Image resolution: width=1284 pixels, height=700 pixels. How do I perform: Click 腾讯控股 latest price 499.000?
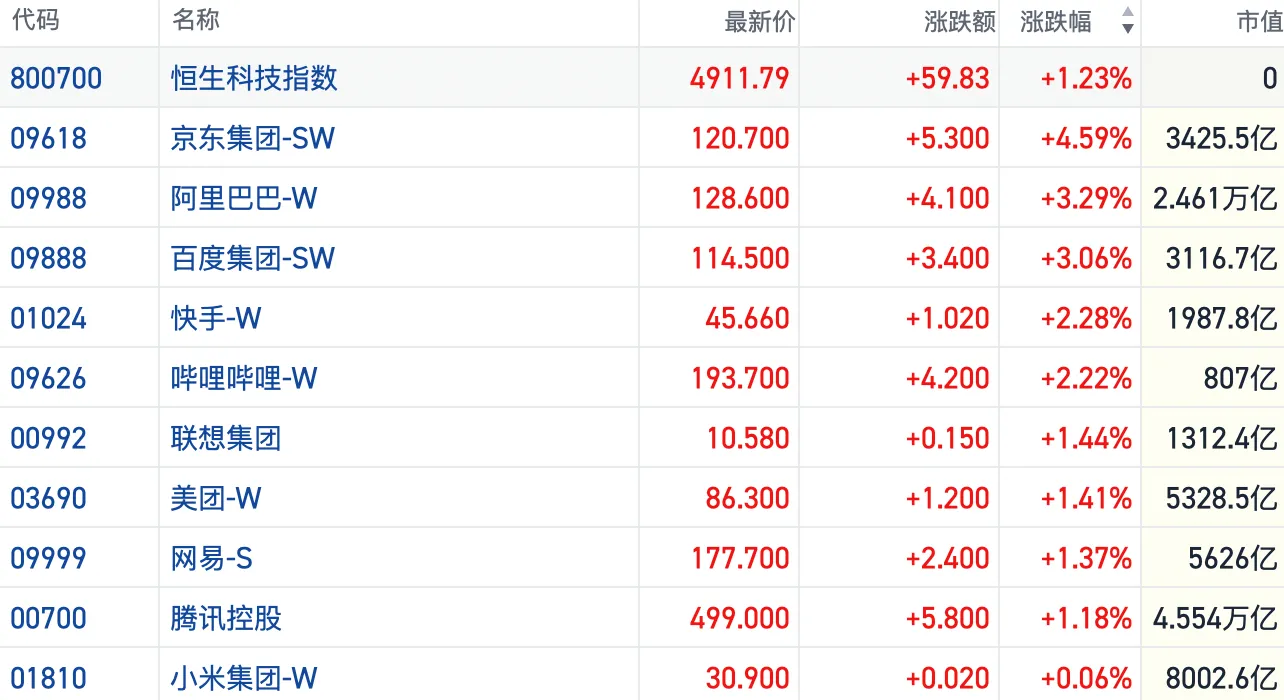click(740, 618)
